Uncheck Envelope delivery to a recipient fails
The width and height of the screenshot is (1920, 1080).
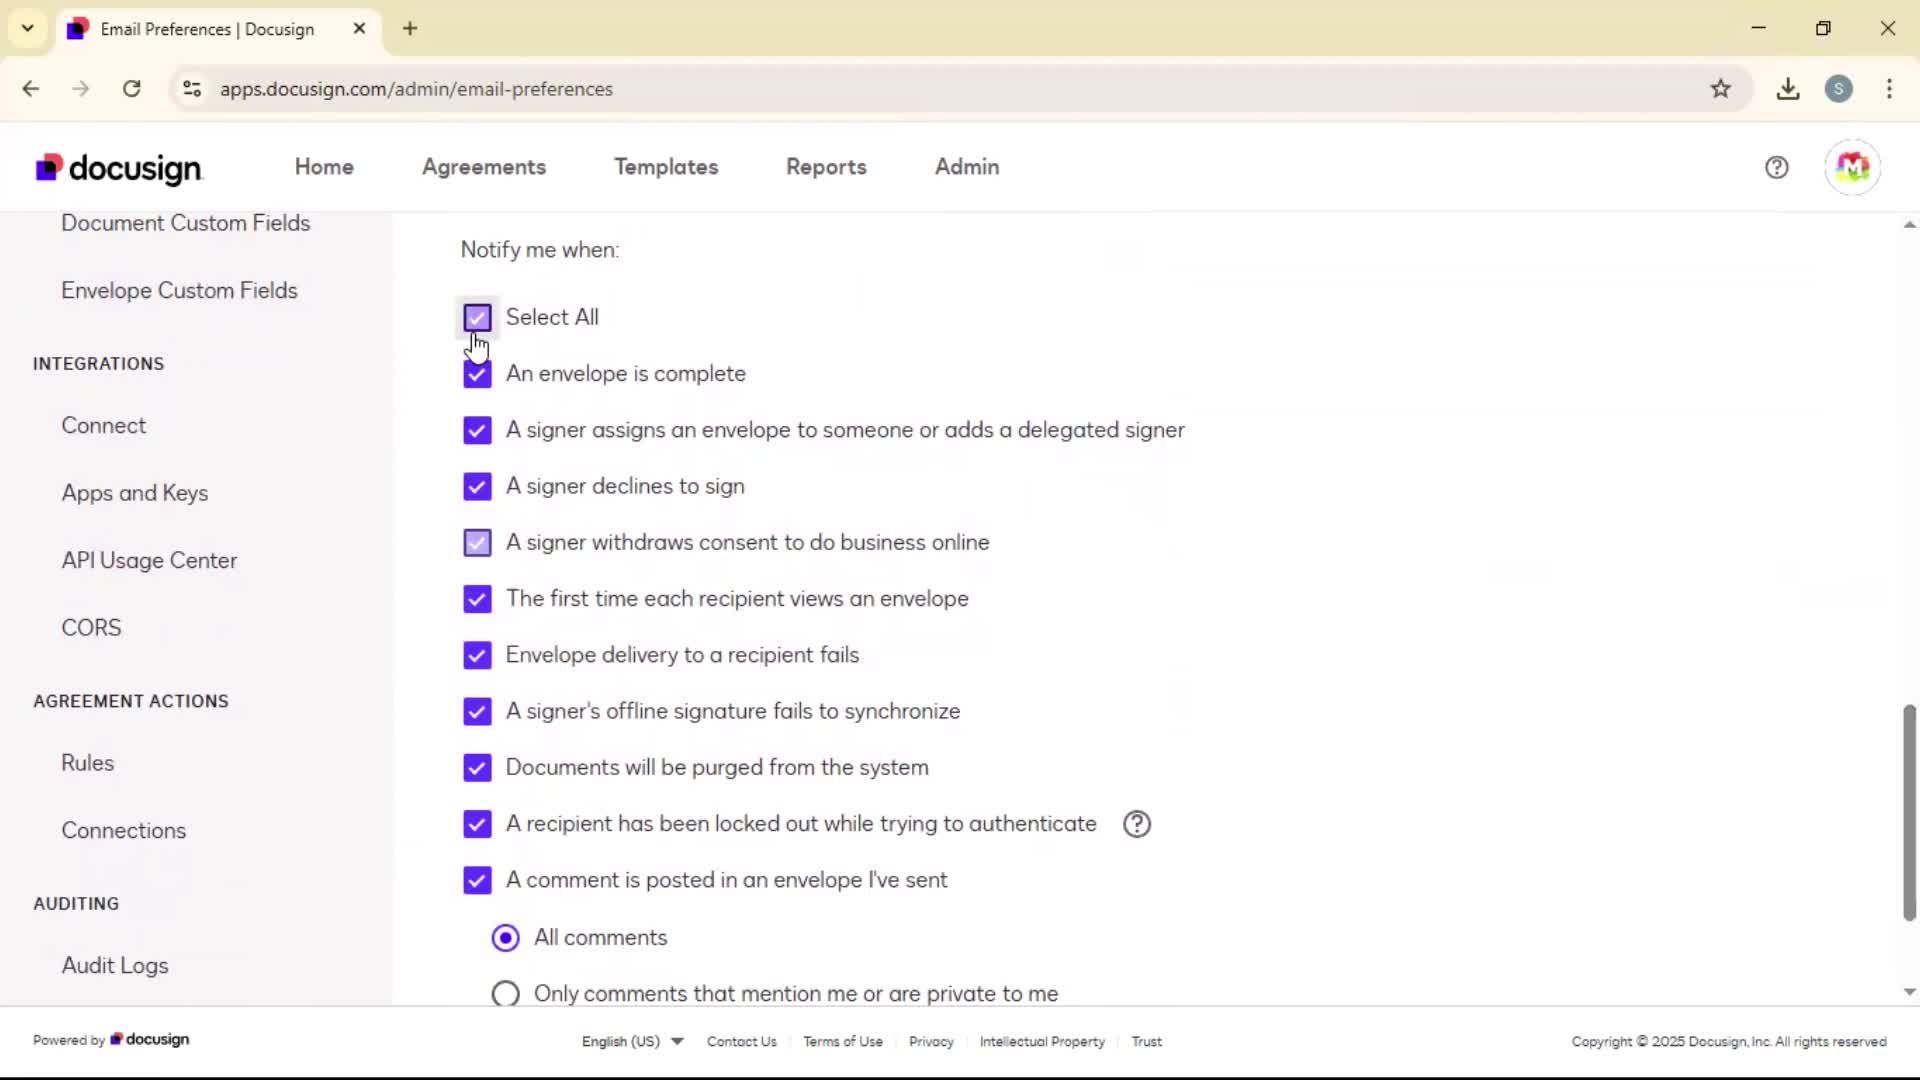point(477,655)
